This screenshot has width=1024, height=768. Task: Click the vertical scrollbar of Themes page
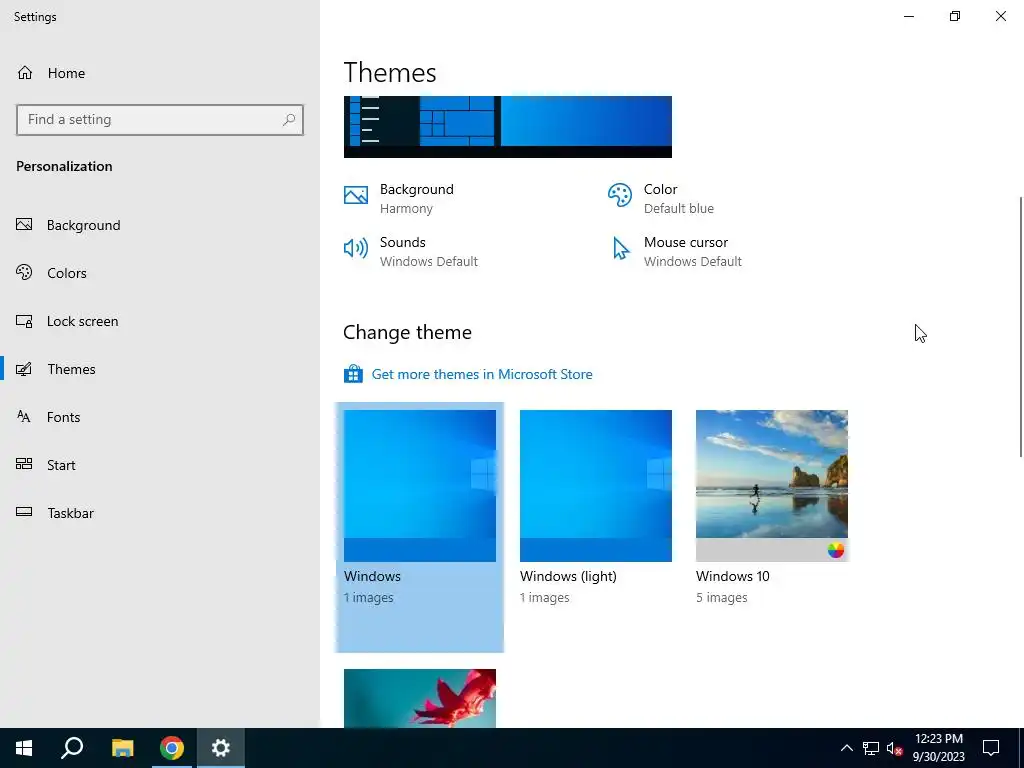click(x=1021, y=327)
